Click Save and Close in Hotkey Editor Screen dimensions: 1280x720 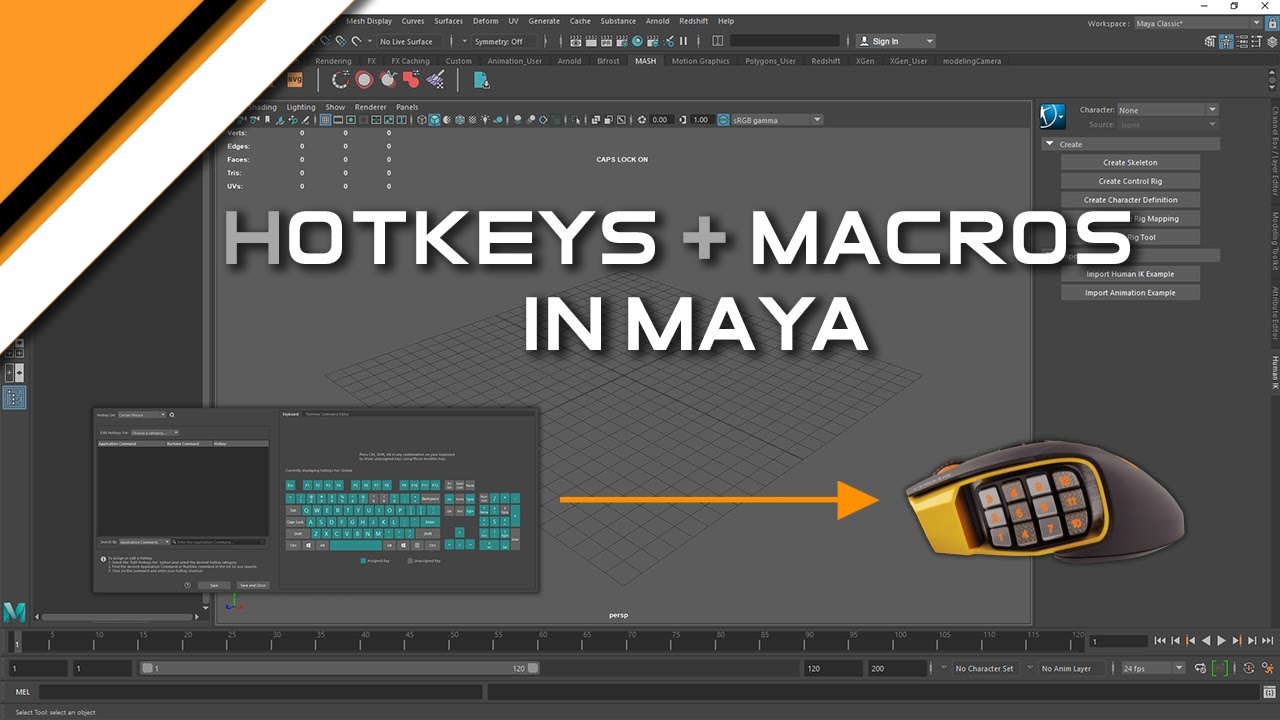point(252,585)
